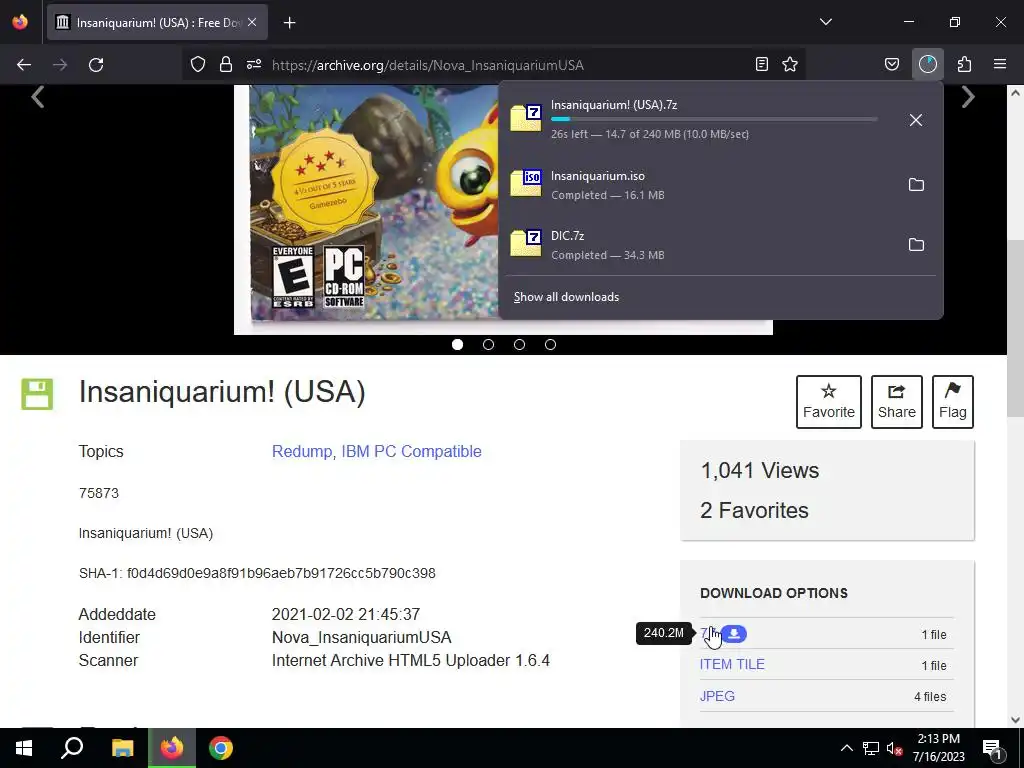Open a new browser tab

[289, 23]
